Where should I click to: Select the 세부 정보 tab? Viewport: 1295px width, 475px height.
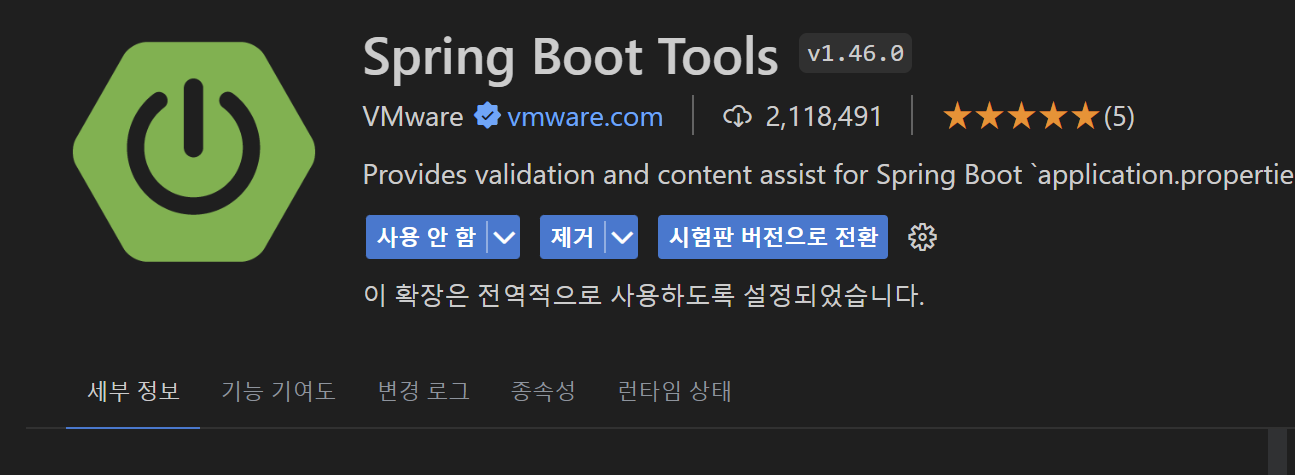point(133,391)
